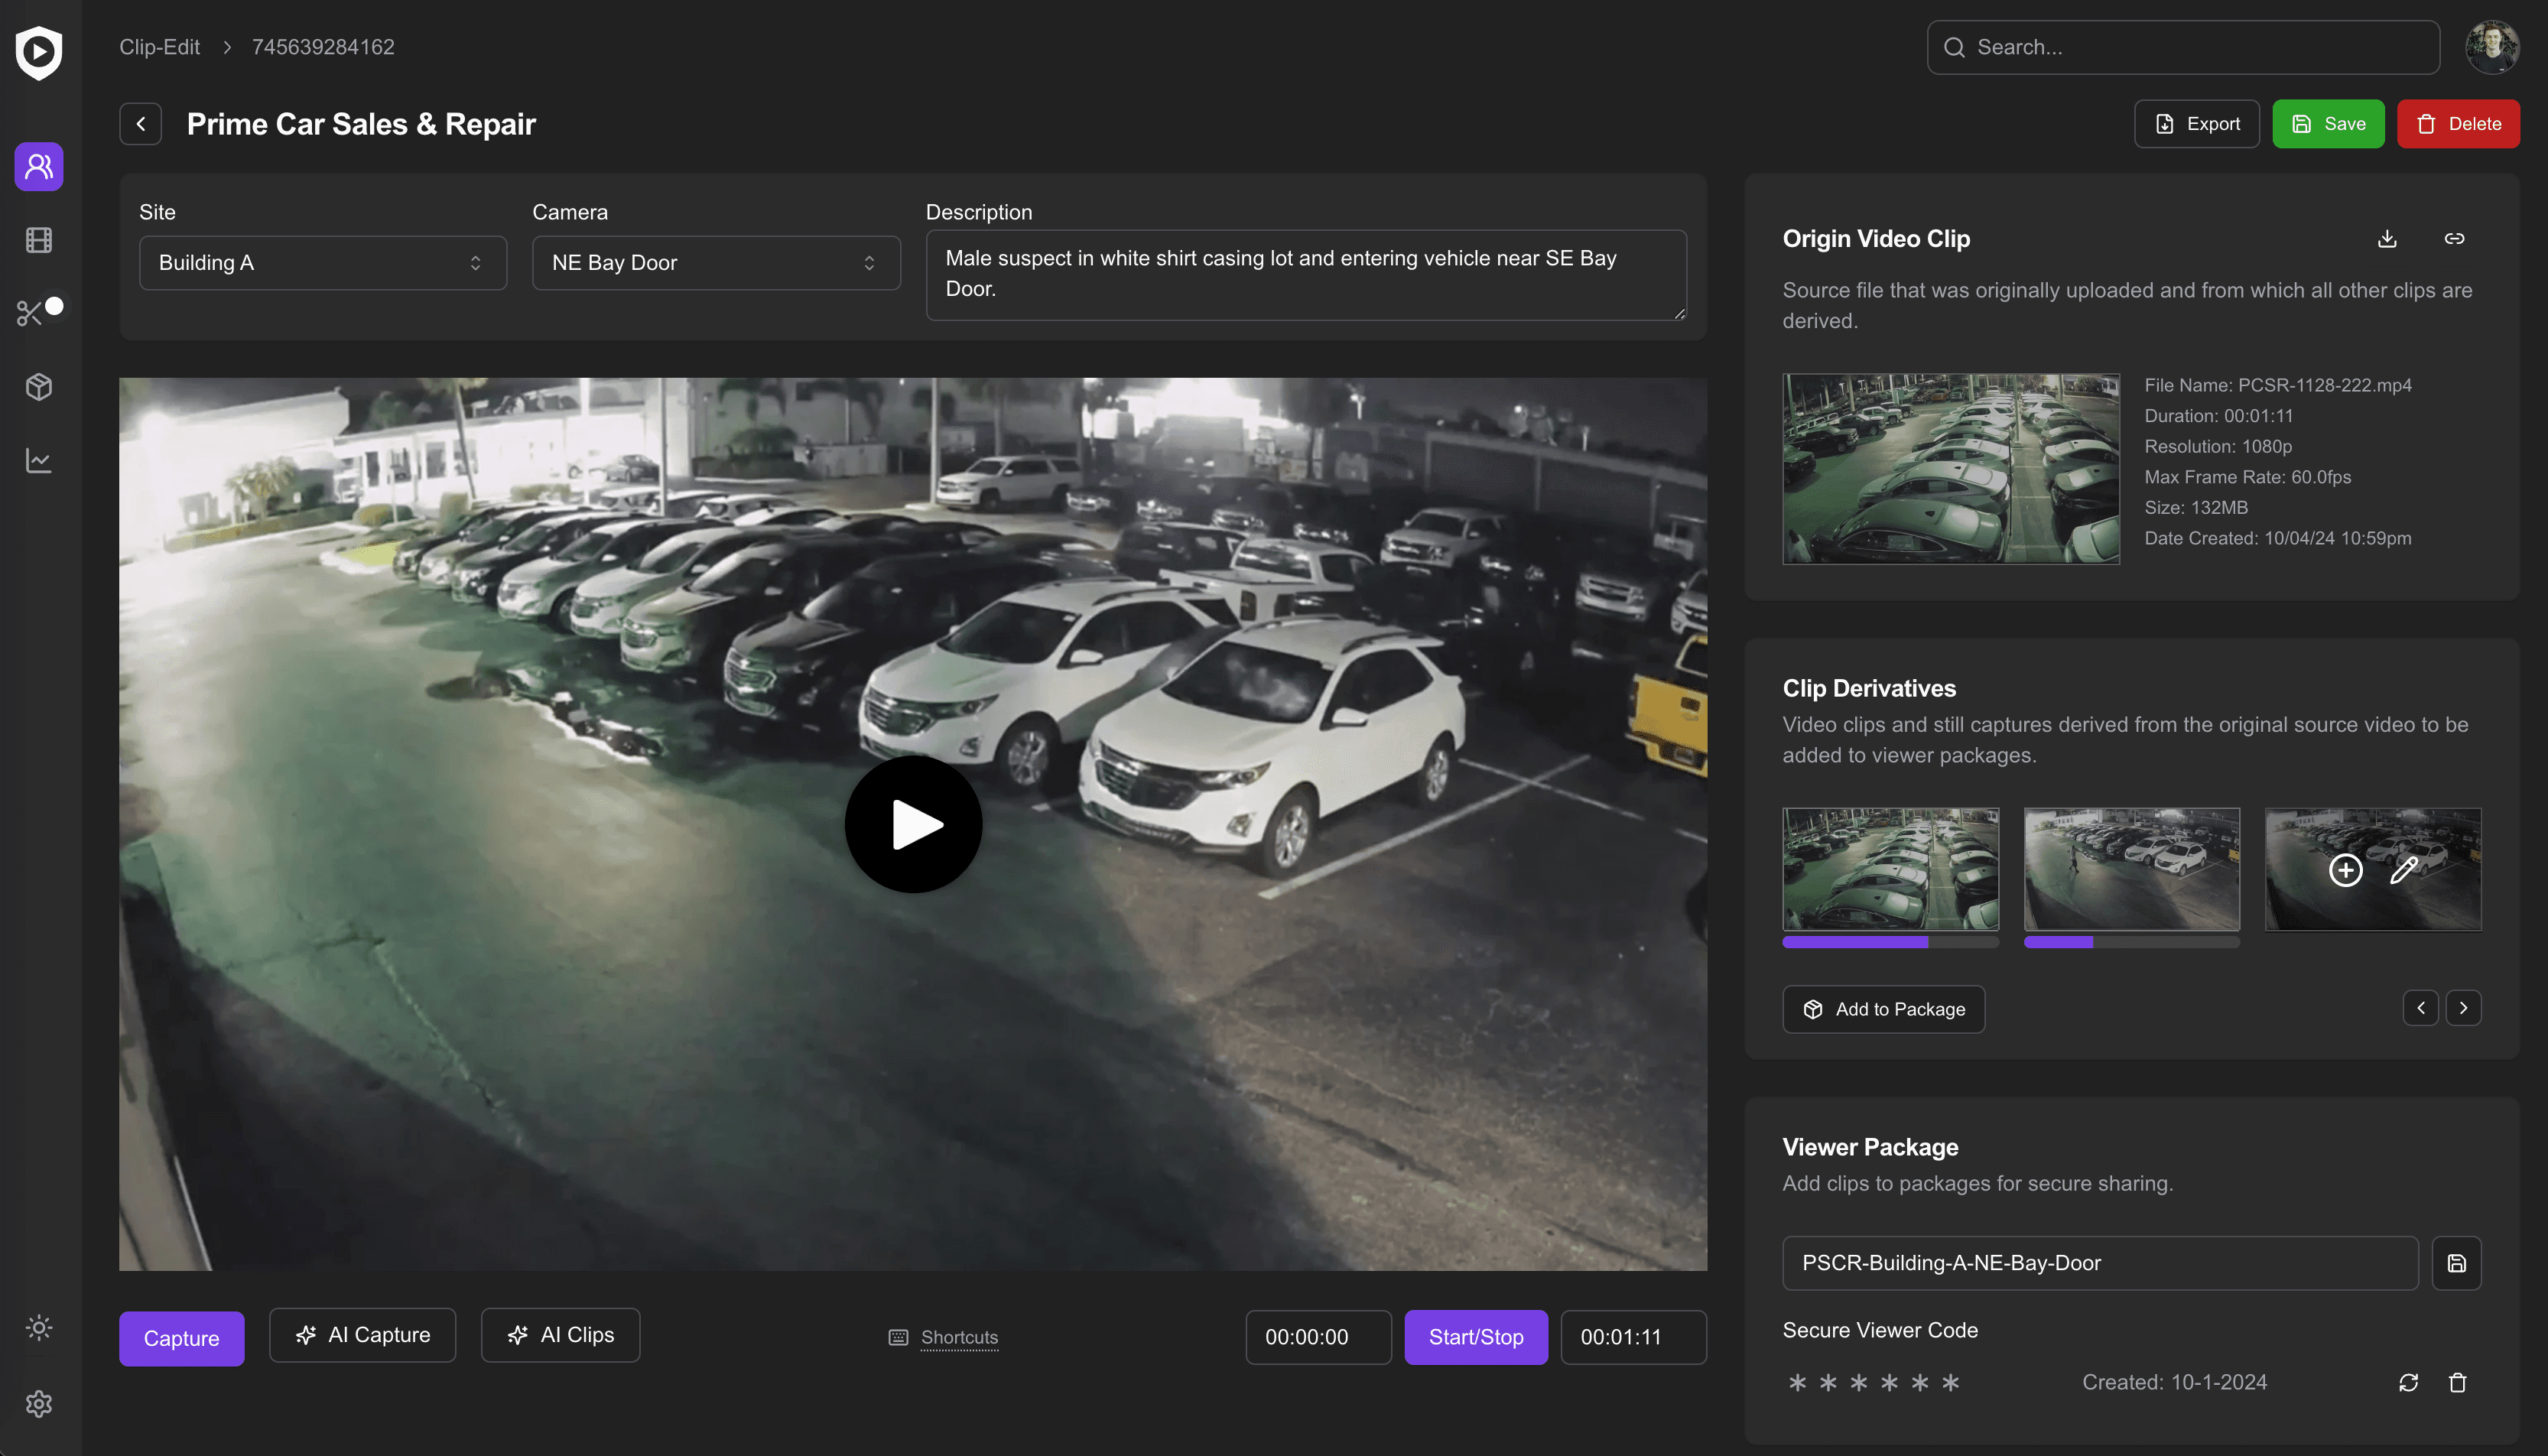Click the Add to Package button

[x=1883, y=1009]
